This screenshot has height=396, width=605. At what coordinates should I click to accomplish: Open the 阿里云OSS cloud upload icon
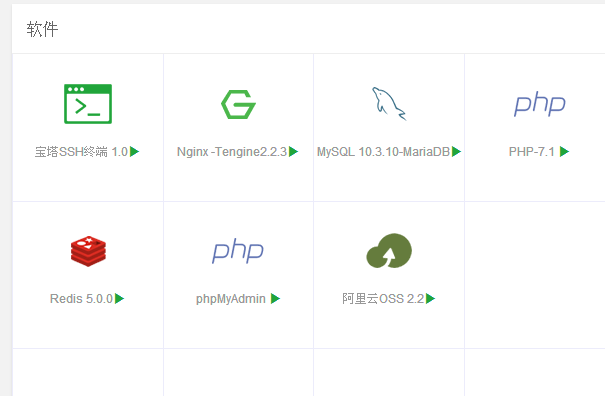click(389, 251)
